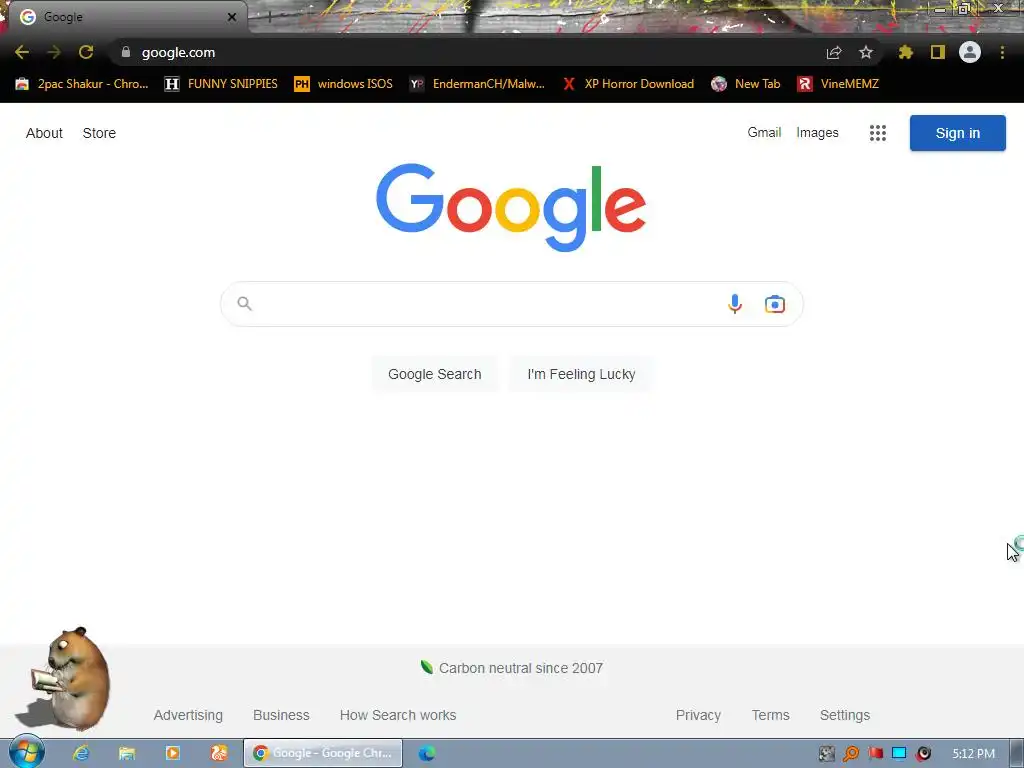Open the 2pac Shakur bookmark
The width and height of the screenshot is (1024, 768).
click(82, 84)
